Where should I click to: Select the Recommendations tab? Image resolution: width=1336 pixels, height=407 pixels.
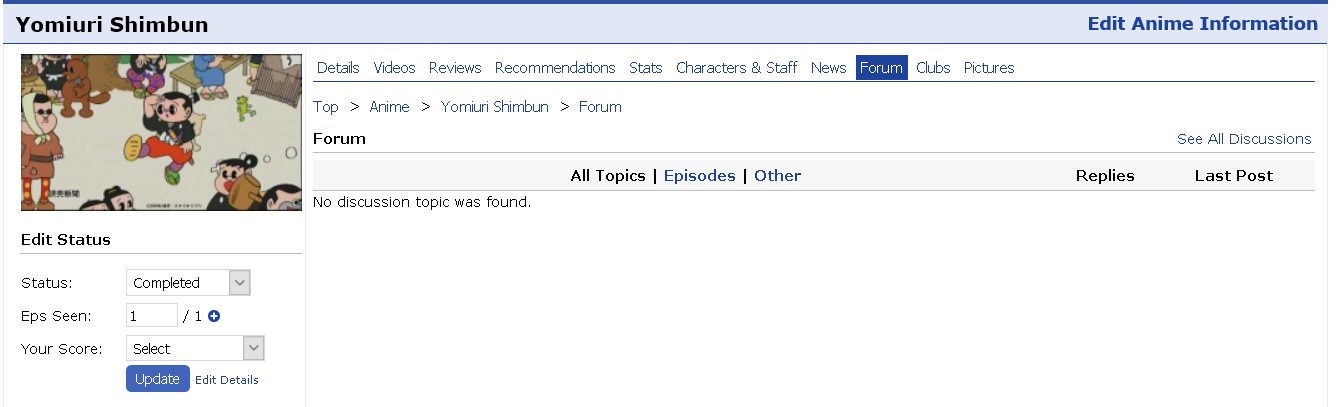(x=555, y=68)
